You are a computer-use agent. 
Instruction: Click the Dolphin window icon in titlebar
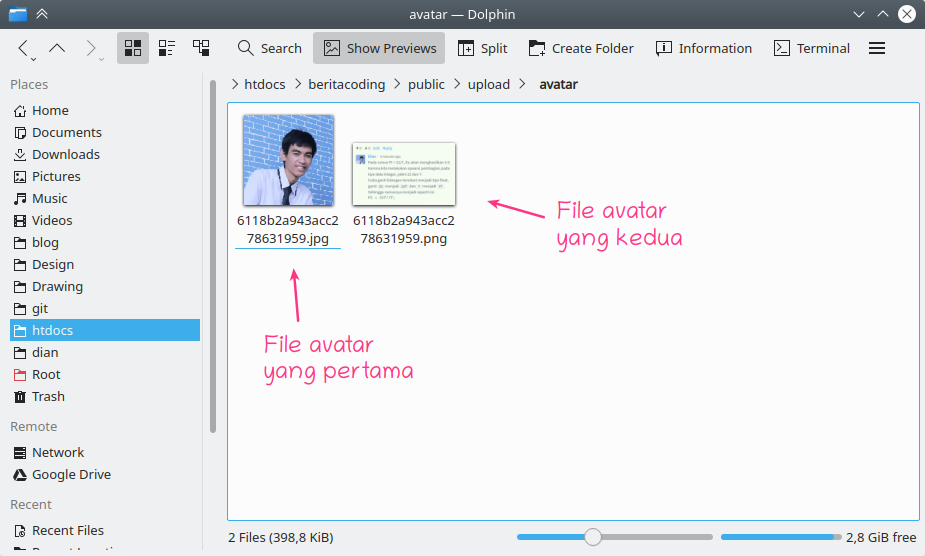18,14
